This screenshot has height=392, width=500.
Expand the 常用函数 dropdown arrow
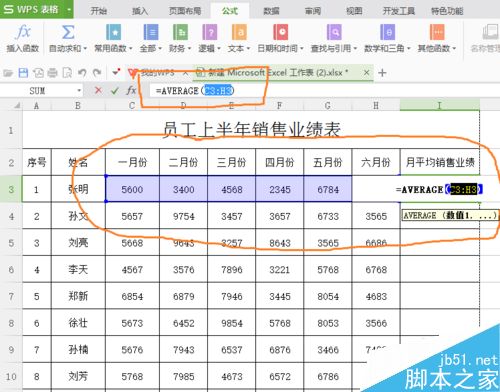(x=131, y=49)
